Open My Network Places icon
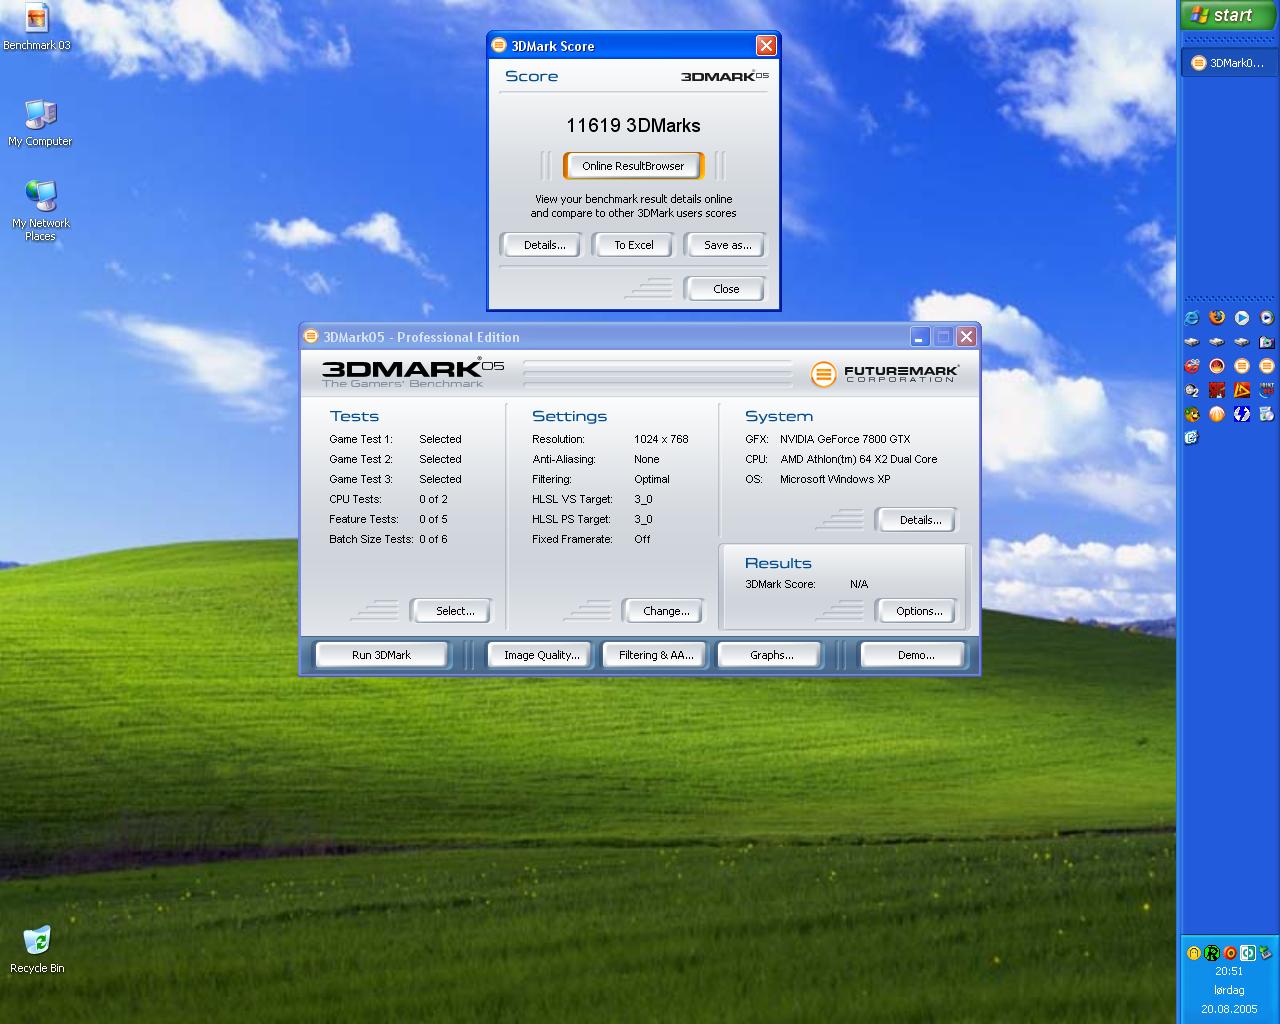The image size is (1280, 1024). tap(40, 211)
